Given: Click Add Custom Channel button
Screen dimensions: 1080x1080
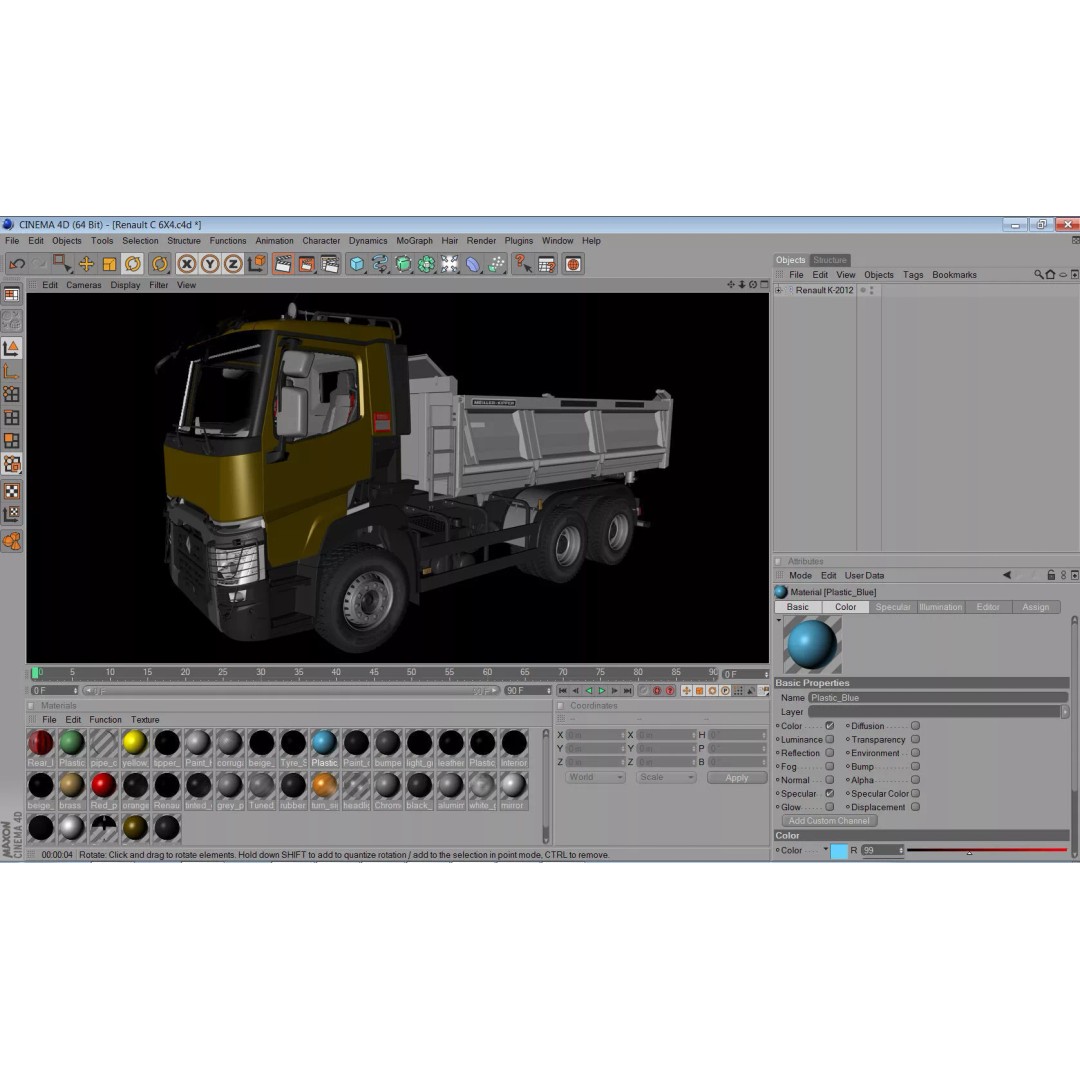Looking at the screenshot, I should coord(829,820).
